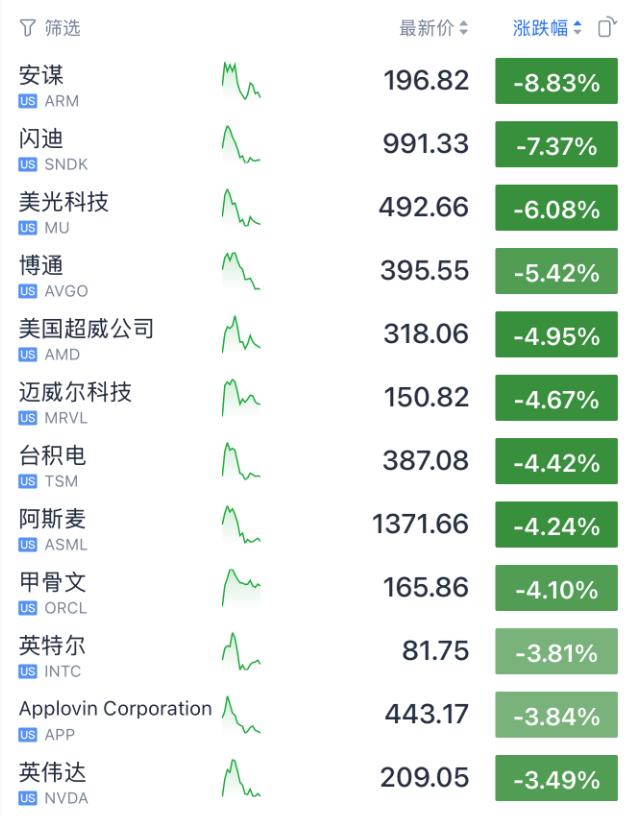The image size is (627, 816).
Task: Open the ARM mini trend chart
Action: tap(240, 82)
